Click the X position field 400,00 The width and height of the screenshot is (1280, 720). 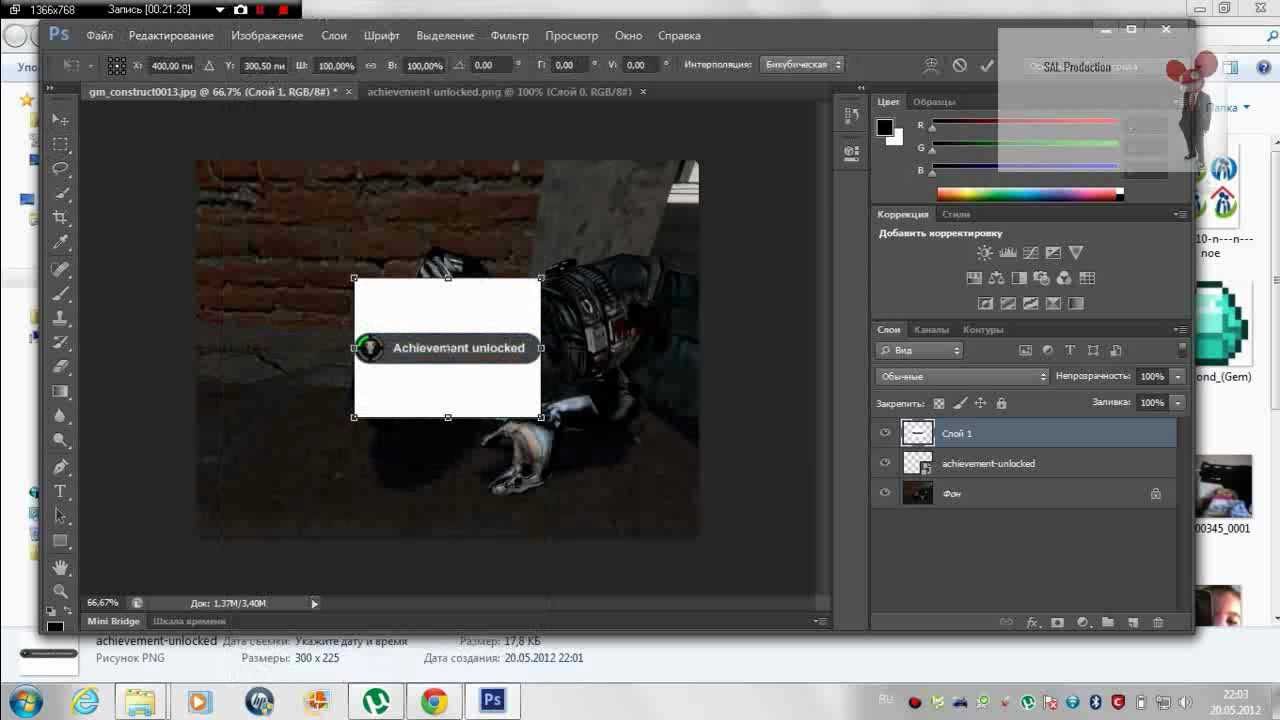(x=171, y=66)
